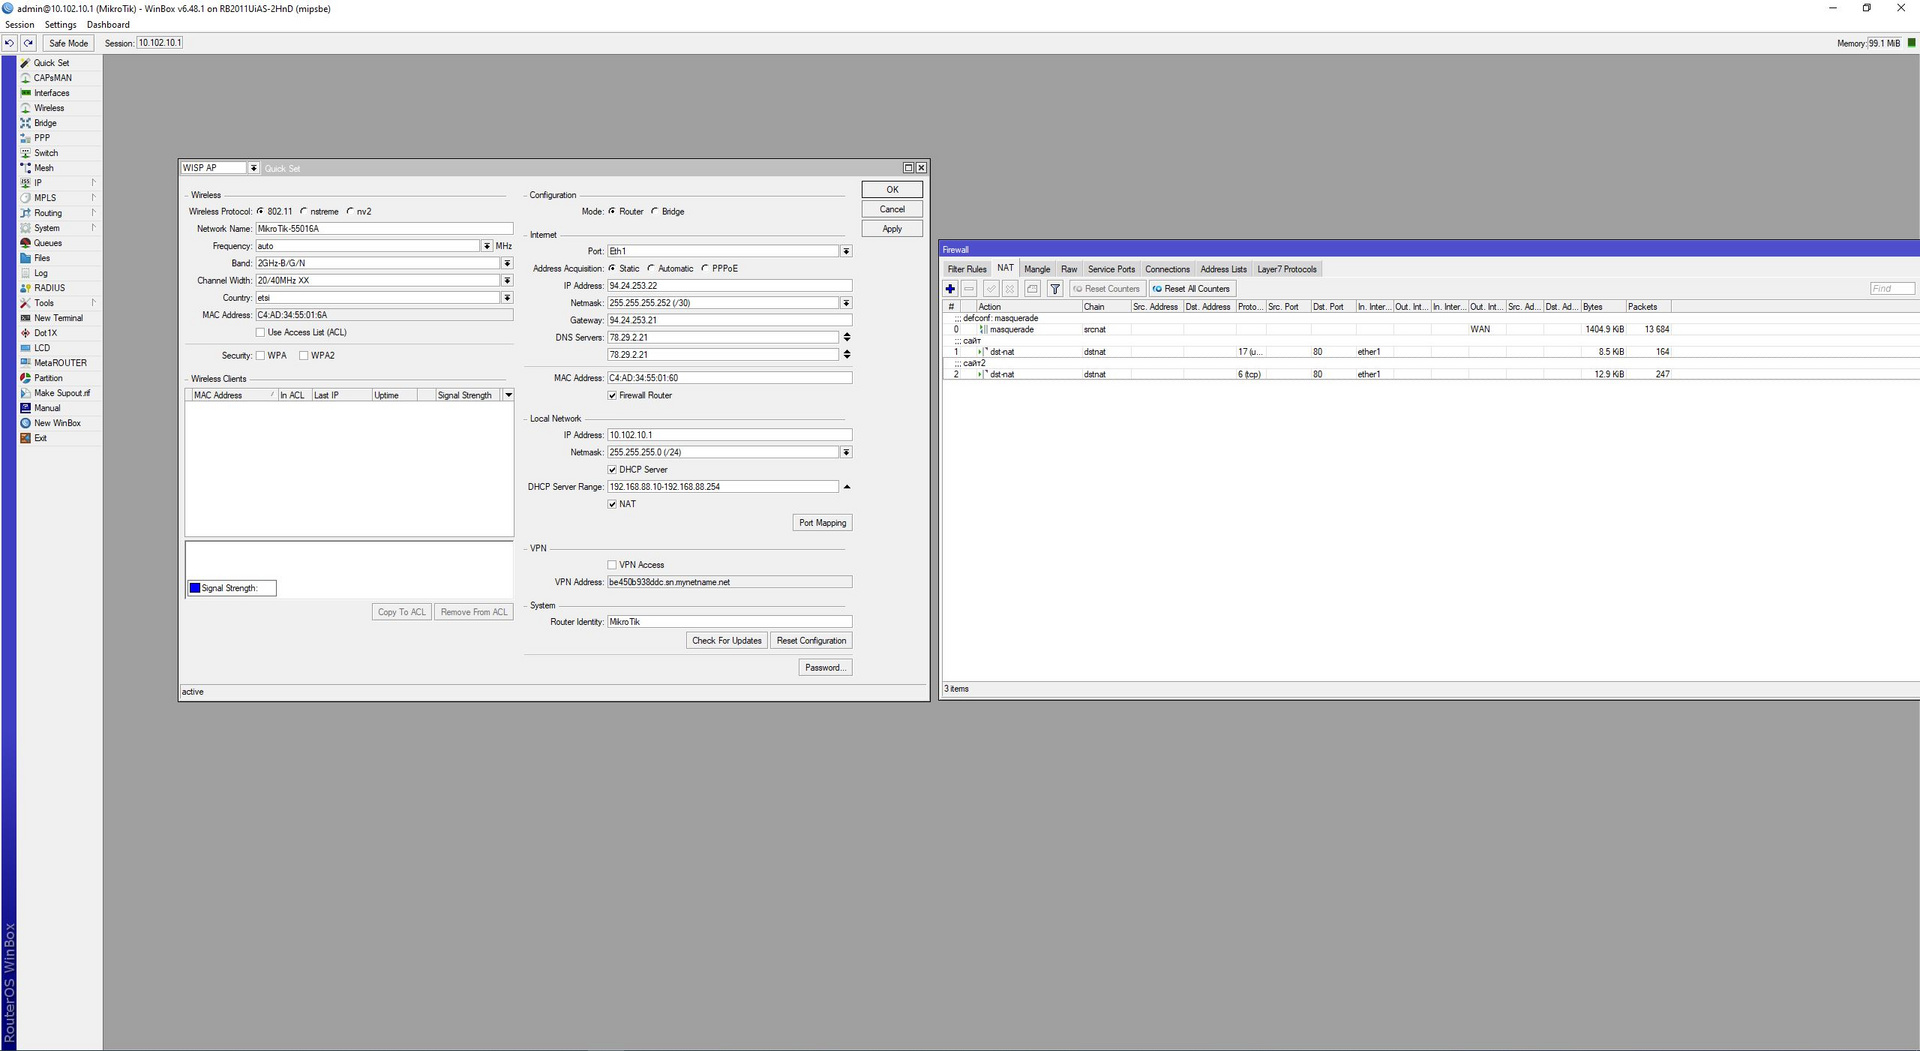1920x1051 pixels.
Task: Toggle DHCP Server checkbox
Action: [x=612, y=470]
